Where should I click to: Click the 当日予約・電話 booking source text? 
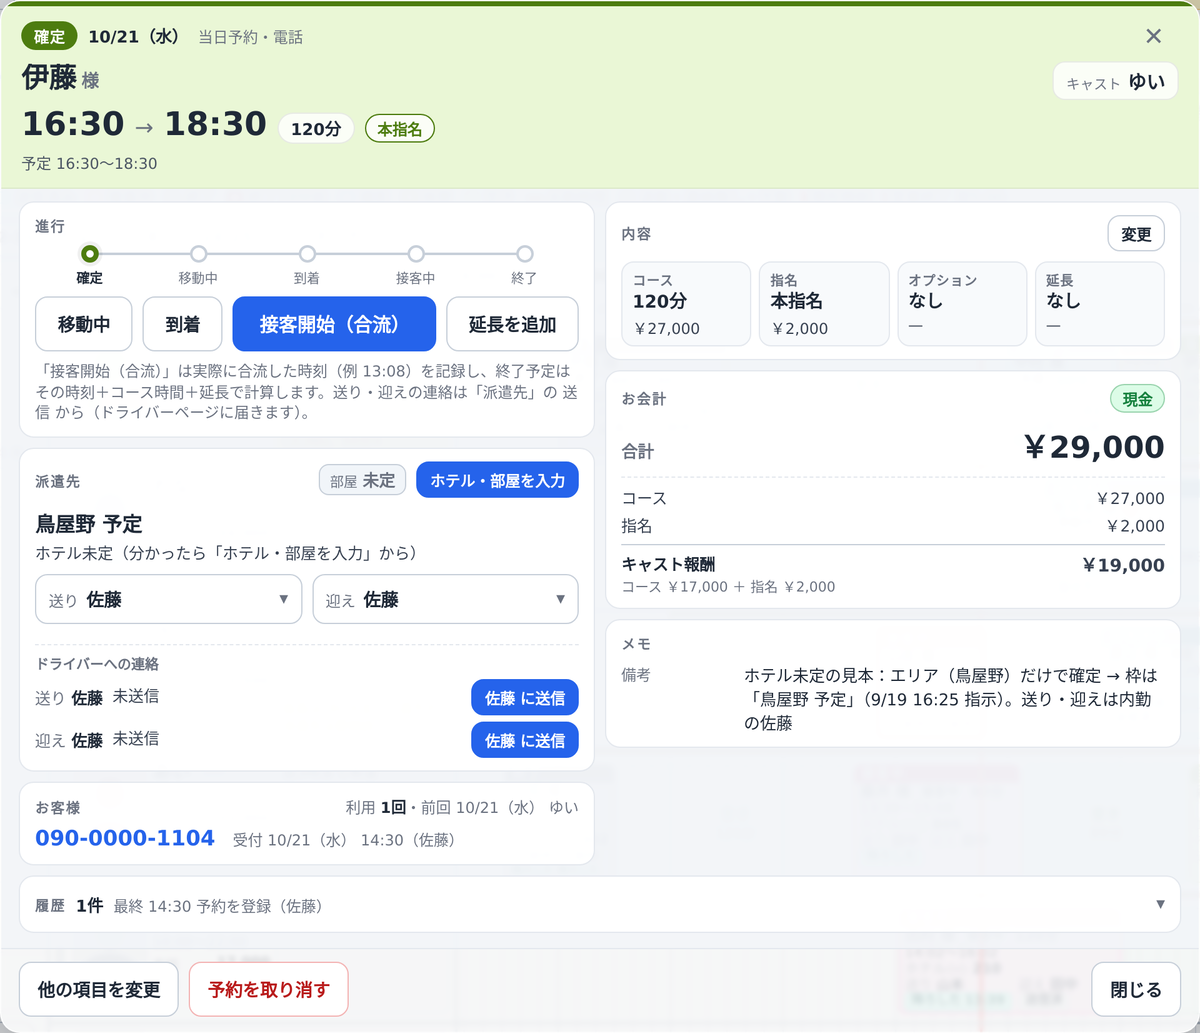click(250, 37)
